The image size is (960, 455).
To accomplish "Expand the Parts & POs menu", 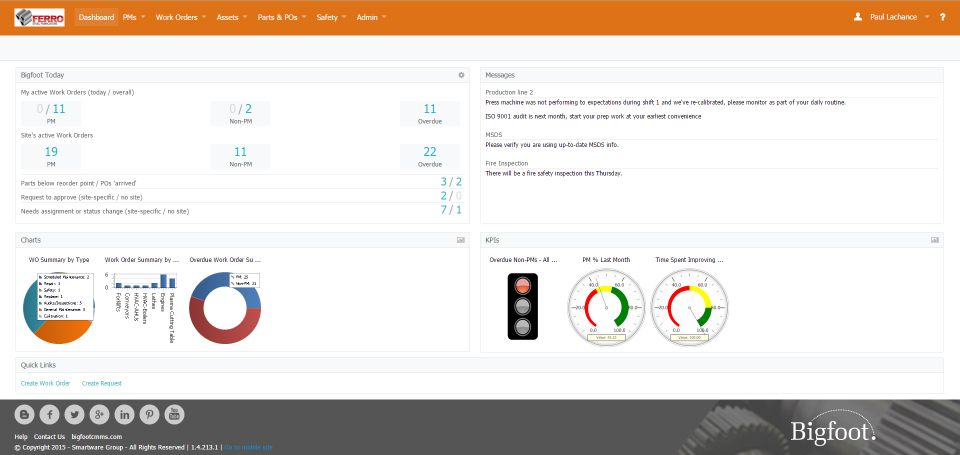I will tap(282, 17).
